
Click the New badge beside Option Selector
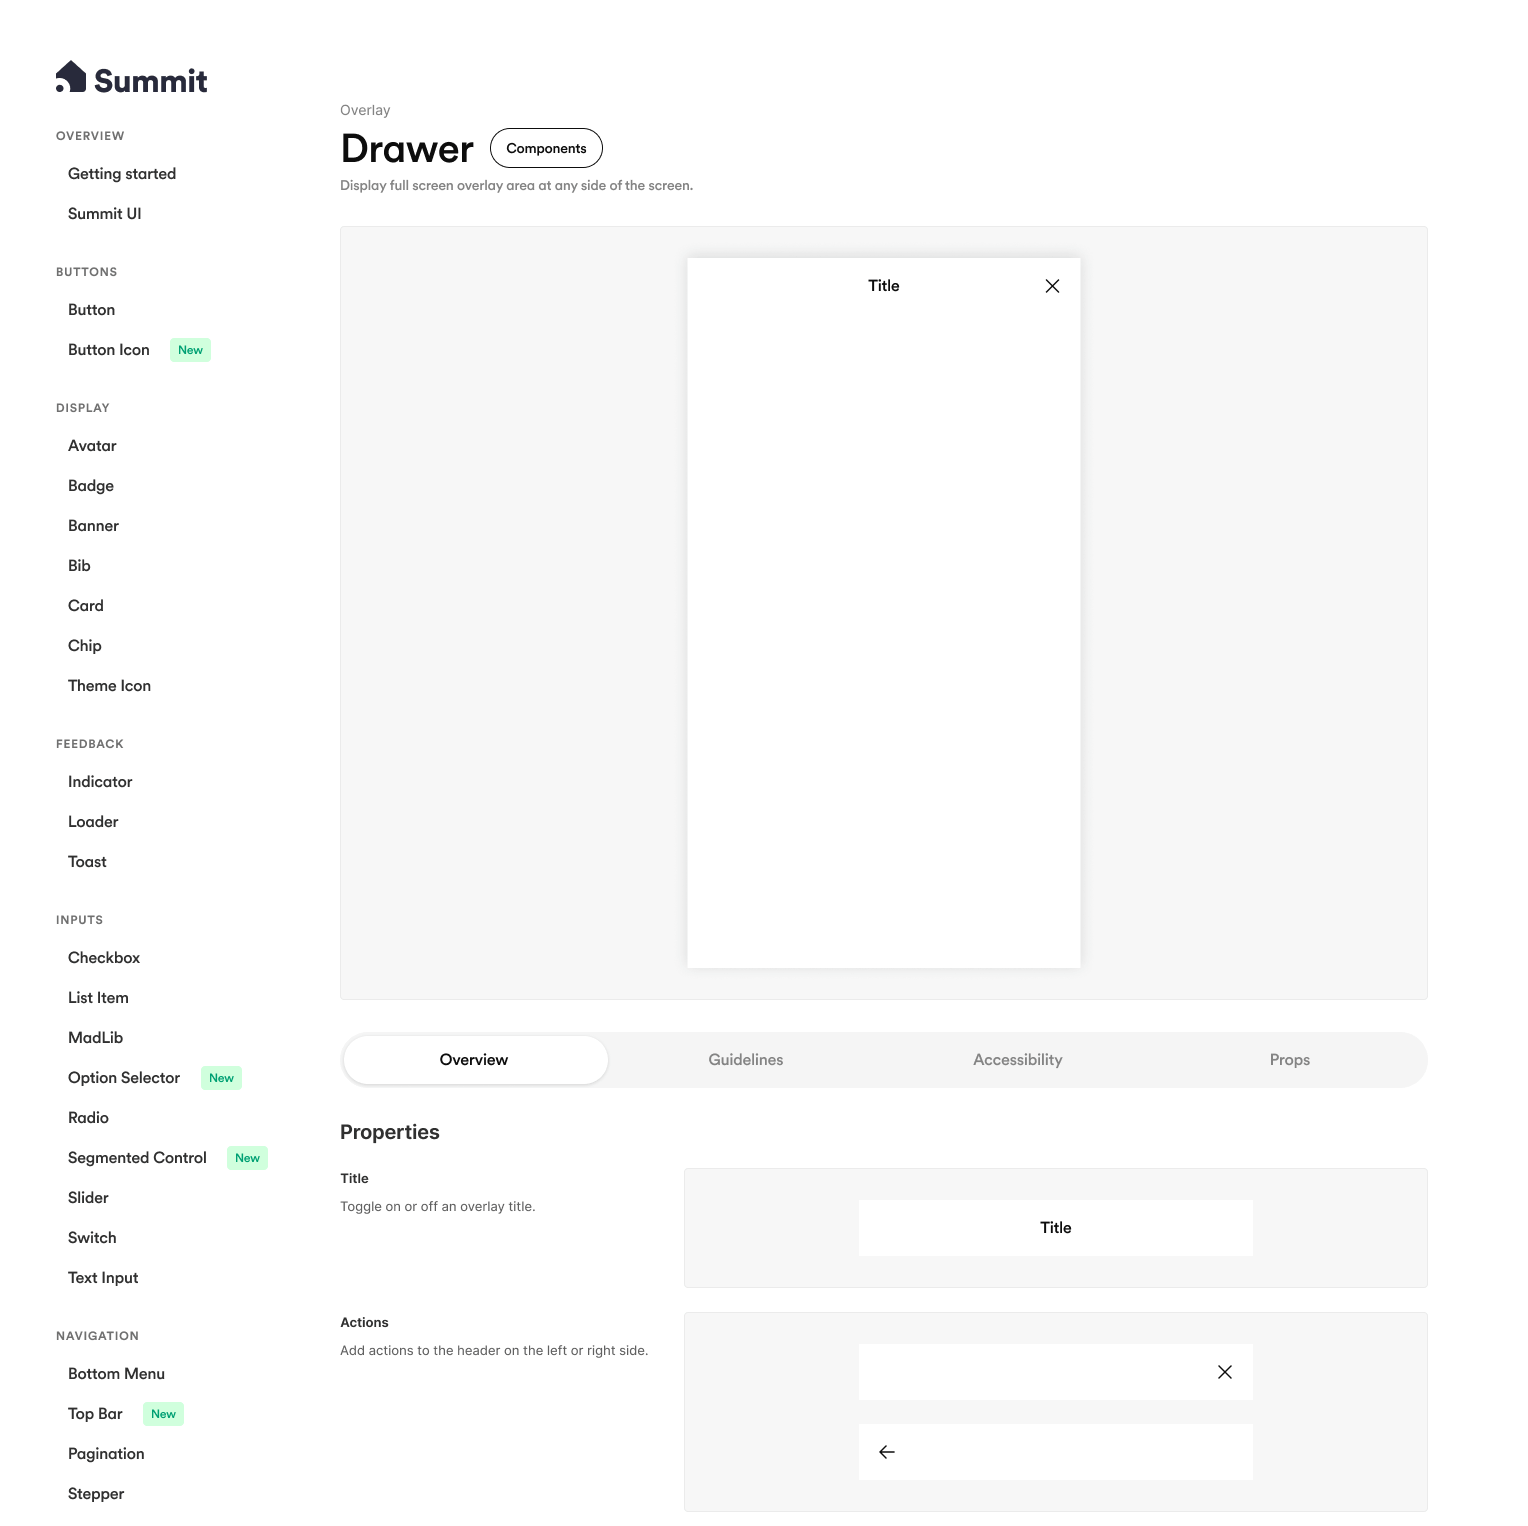221,1078
